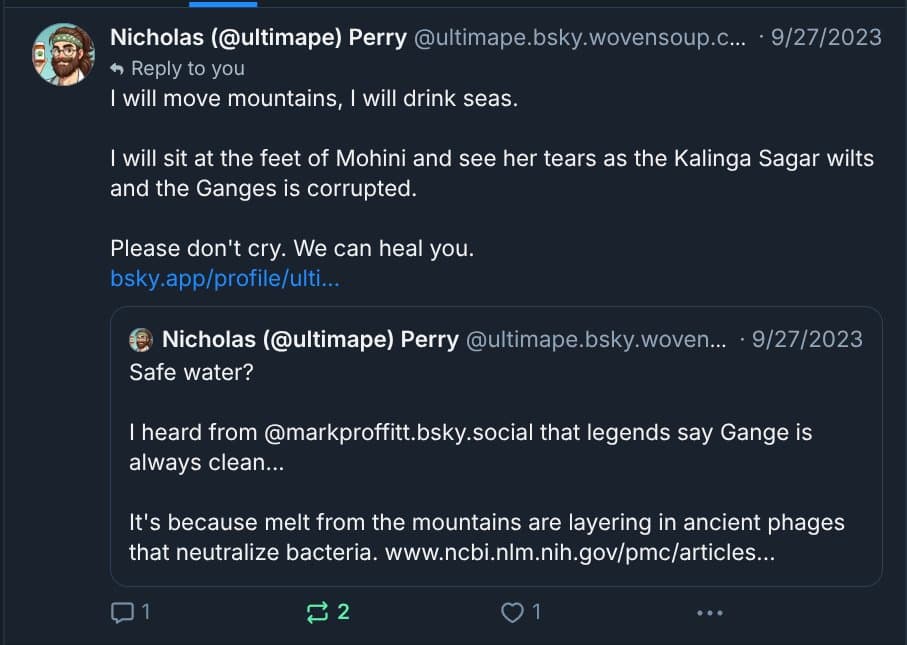
Task: Open the top 'Nicholas (@ultimape) Perry' display name
Action: 258,38
